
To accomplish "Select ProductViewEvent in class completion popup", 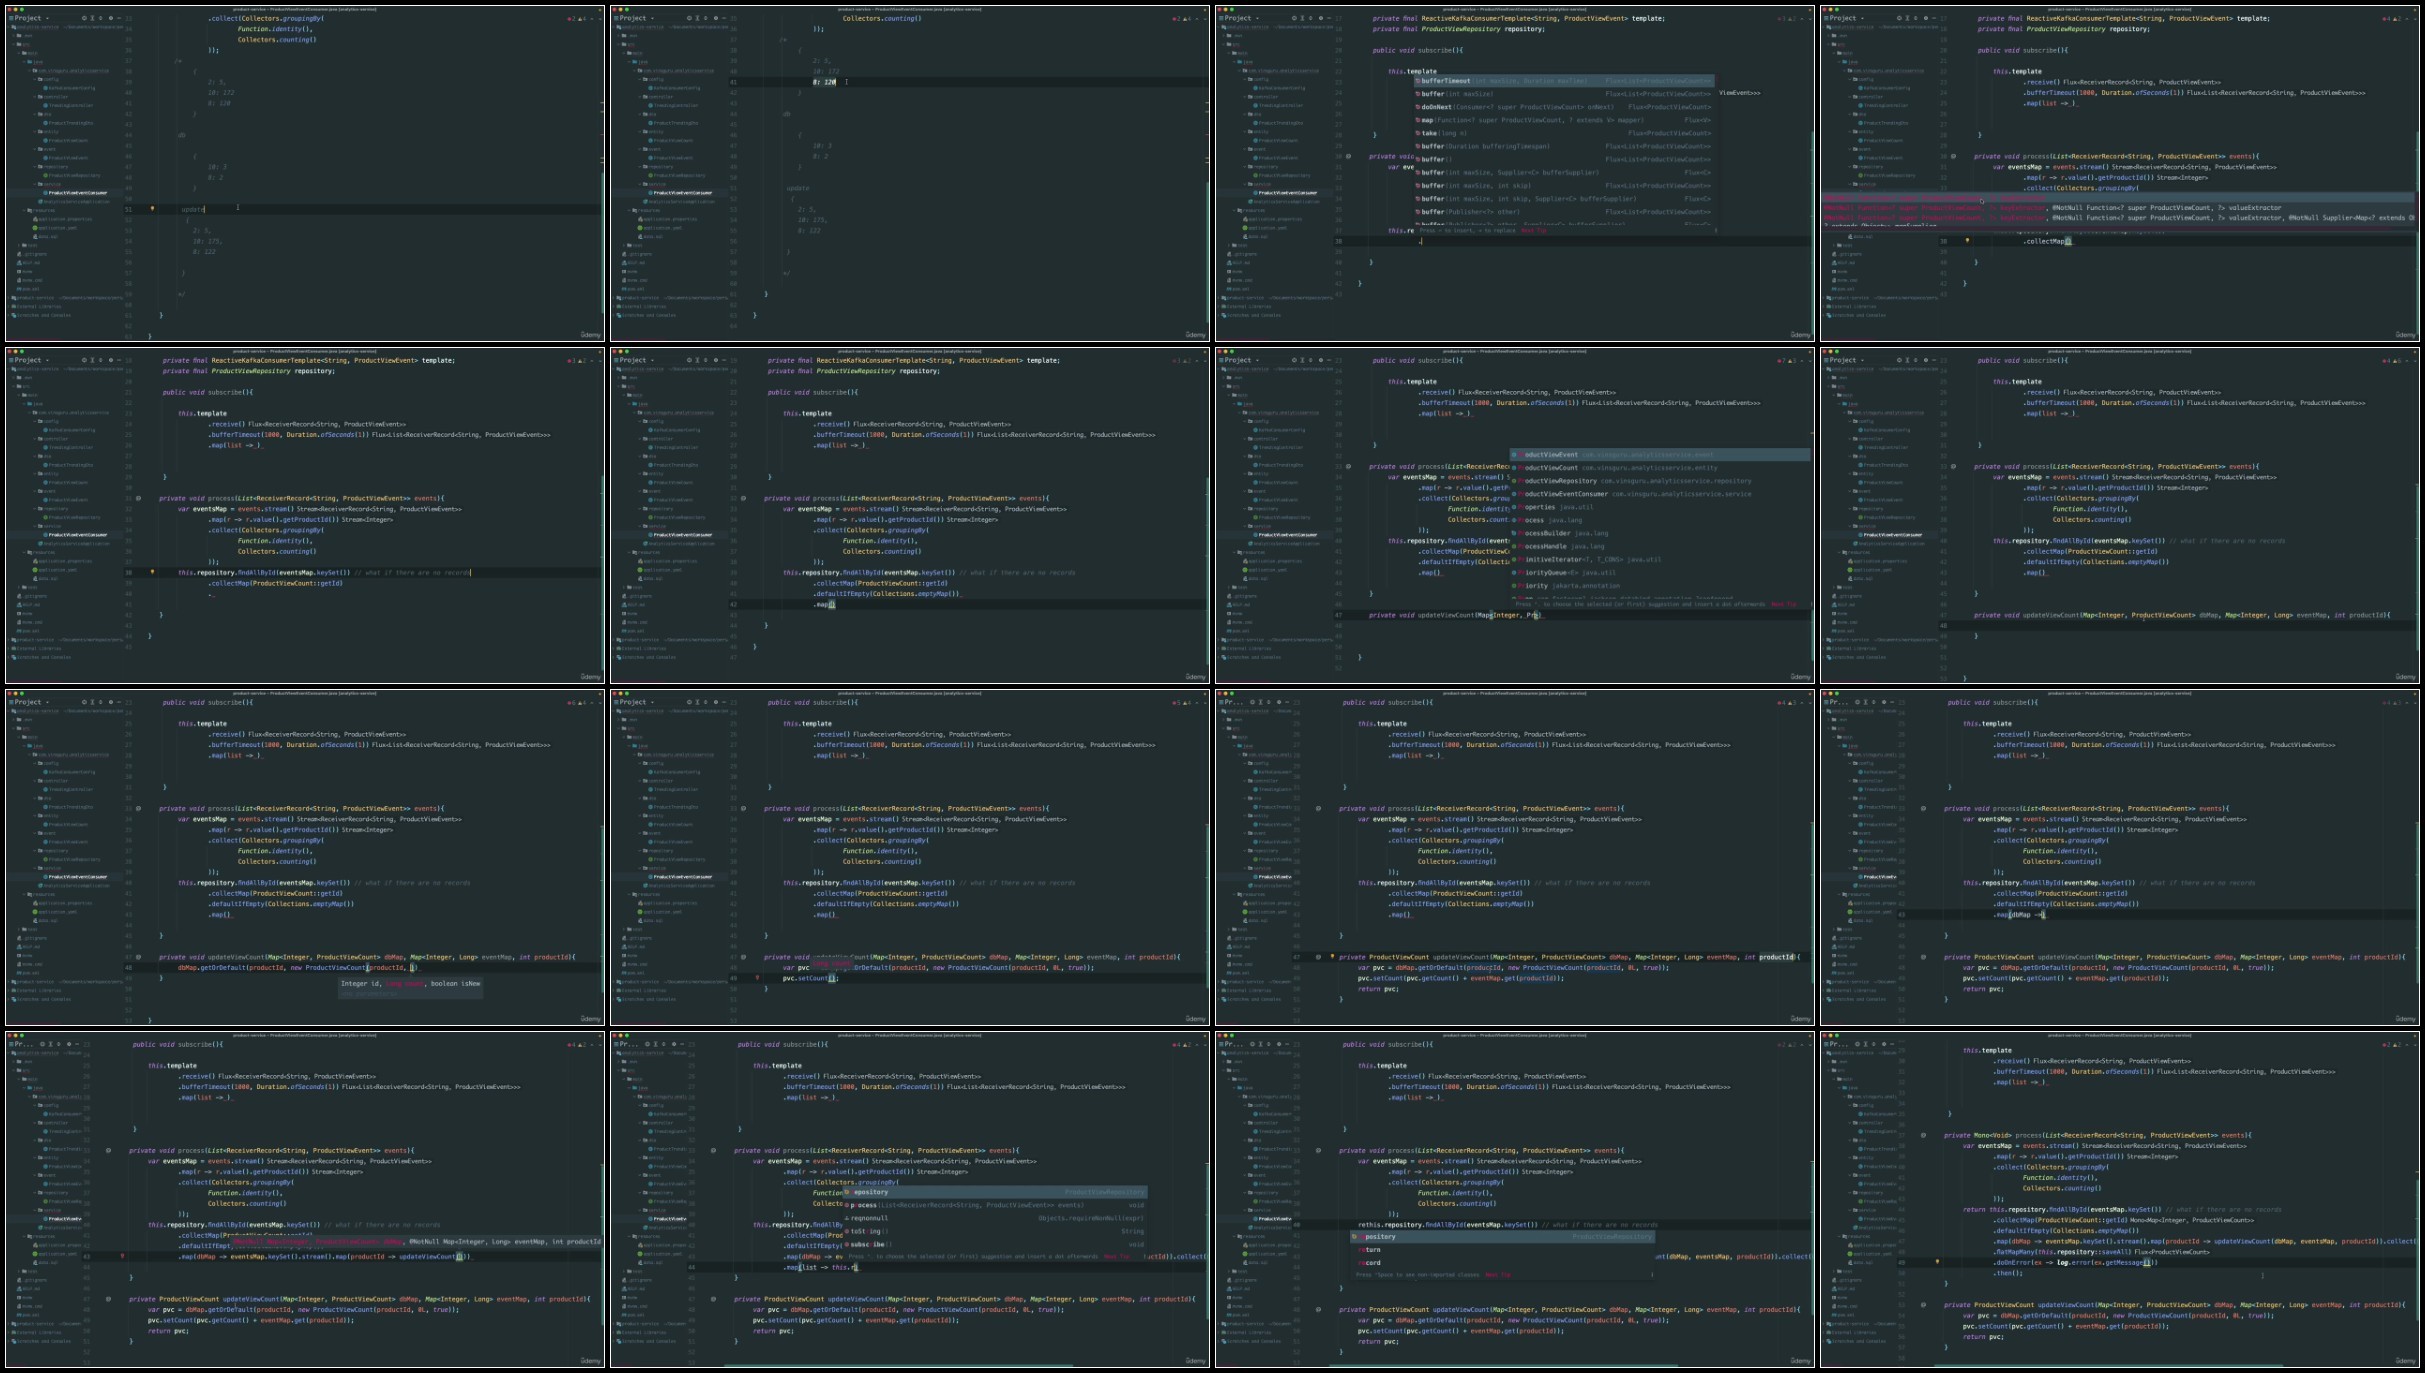I will coord(1660,455).
